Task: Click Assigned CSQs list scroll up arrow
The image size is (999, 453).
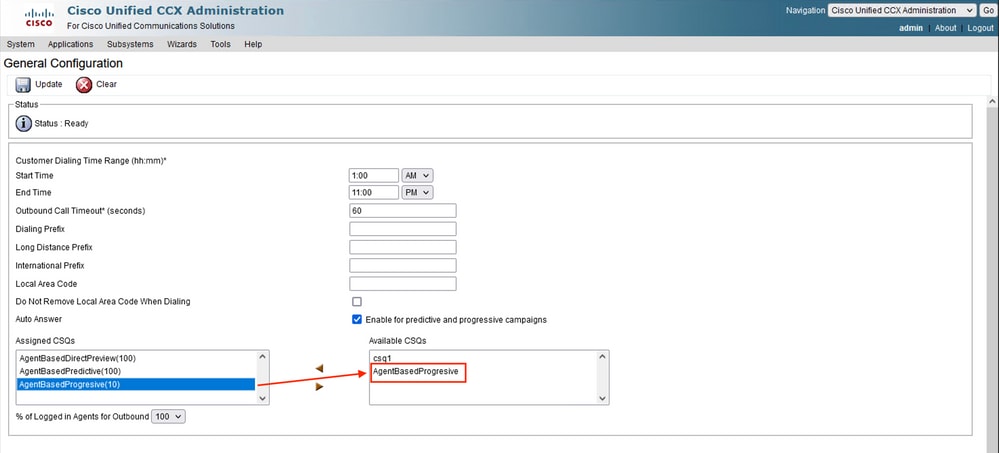Action: point(262,357)
